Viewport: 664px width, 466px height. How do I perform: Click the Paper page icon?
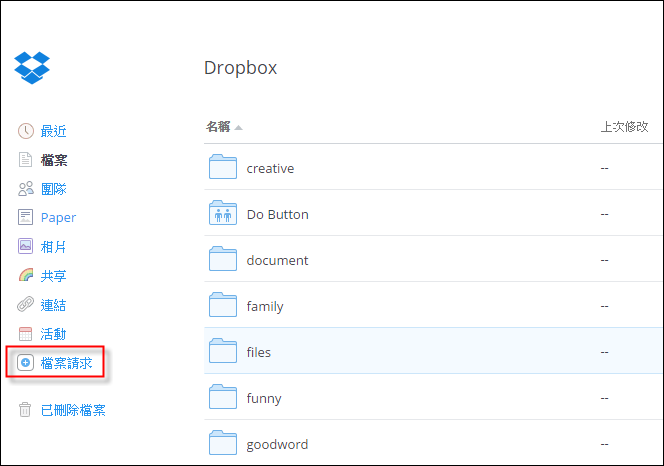tap(25, 217)
